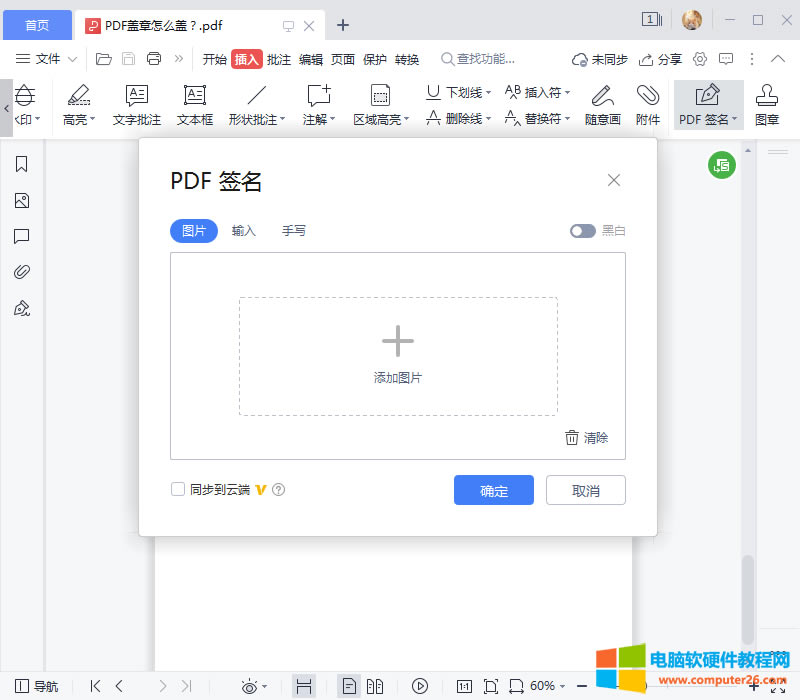Image resolution: width=800 pixels, height=700 pixels.
Task: Open settings gear icon in top bar
Action: click(x=700, y=59)
